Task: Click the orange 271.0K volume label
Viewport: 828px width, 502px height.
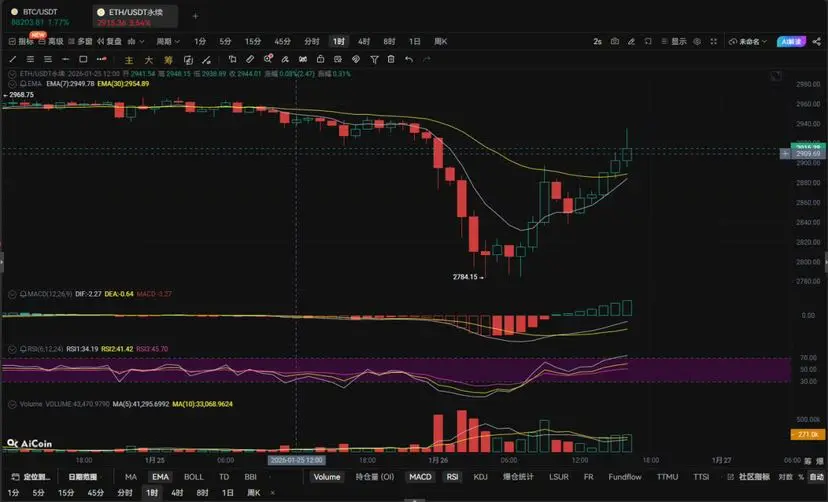Action: click(x=808, y=434)
